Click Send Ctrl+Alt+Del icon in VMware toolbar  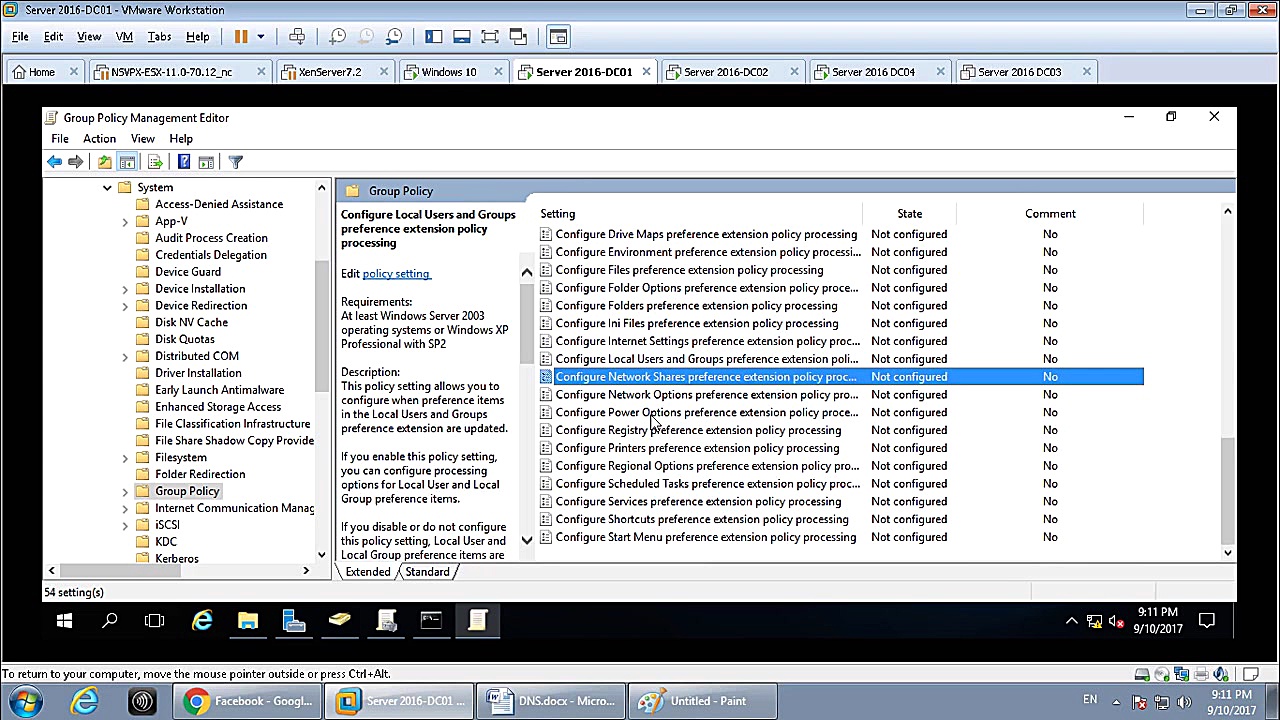pyautogui.click(x=297, y=37)
